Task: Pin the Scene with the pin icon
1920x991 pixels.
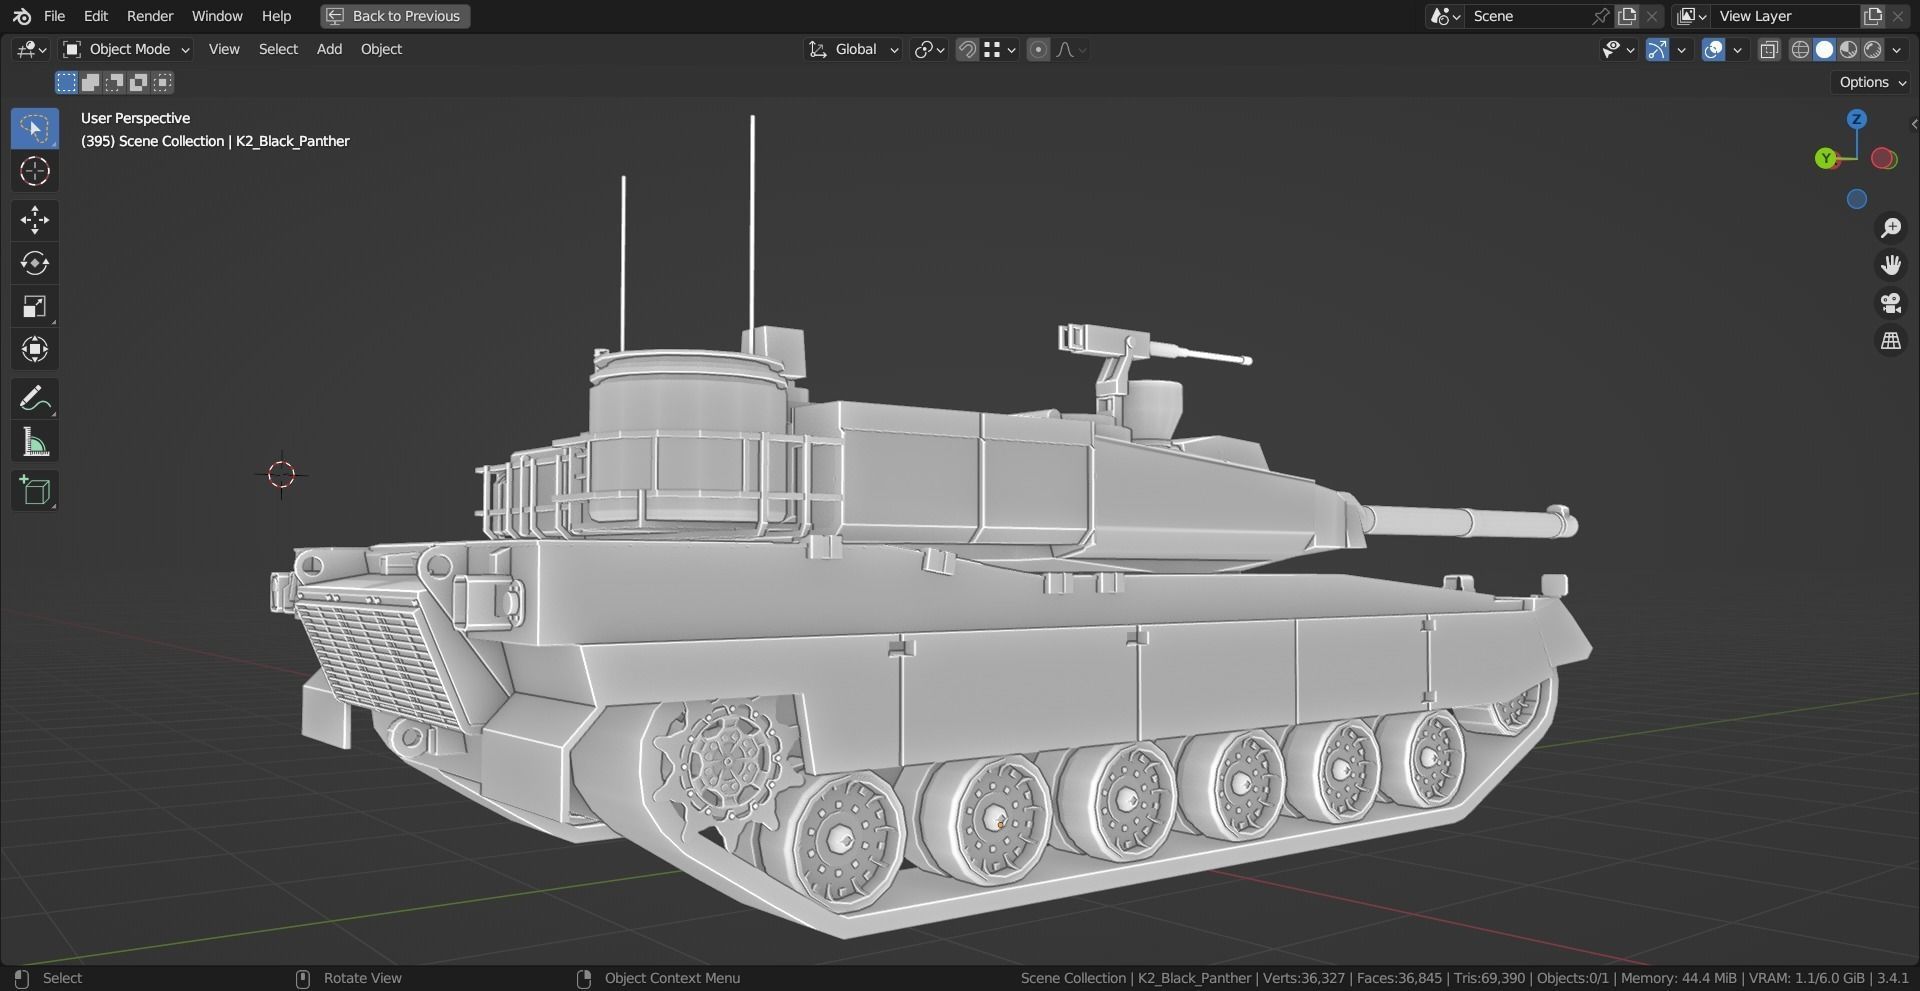Action: click(x=1600, y=16)
